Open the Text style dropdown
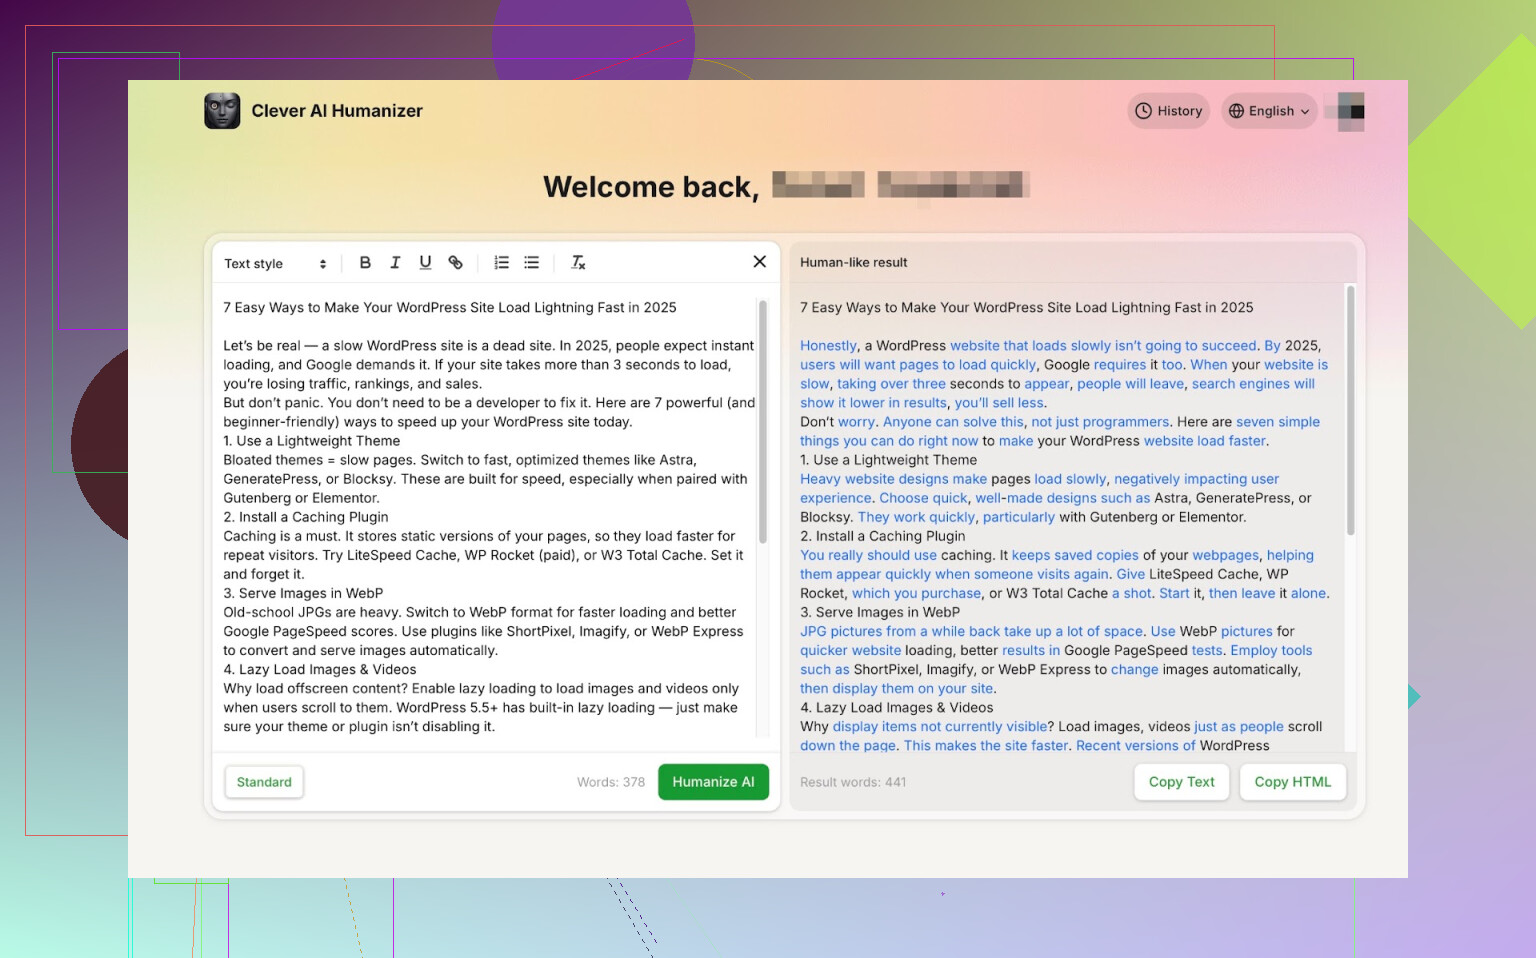Screen dimensions: 1536x958 [275, 263]
